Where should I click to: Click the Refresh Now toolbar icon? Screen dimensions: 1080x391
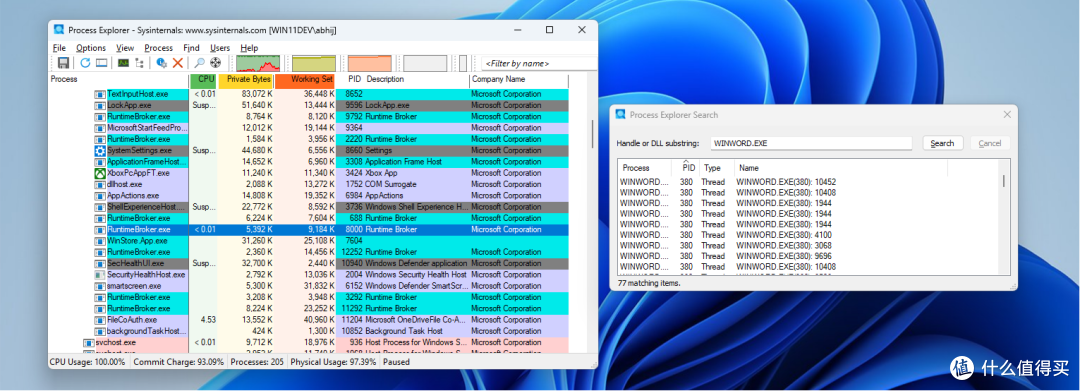pos(85,63)
